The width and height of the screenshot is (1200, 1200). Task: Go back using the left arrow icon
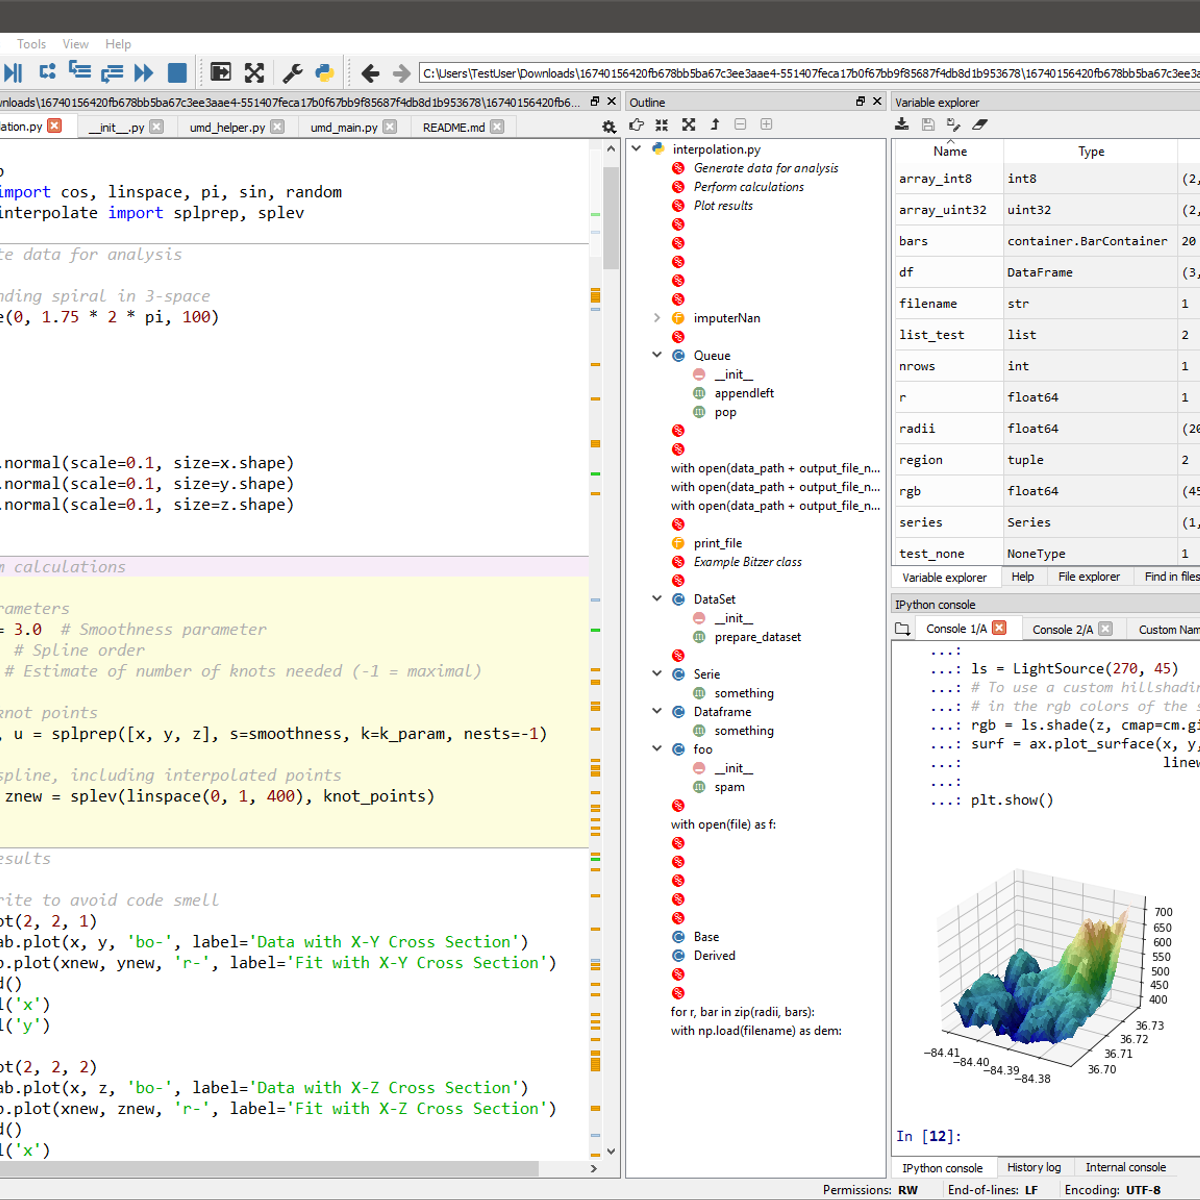pos(370,72)
